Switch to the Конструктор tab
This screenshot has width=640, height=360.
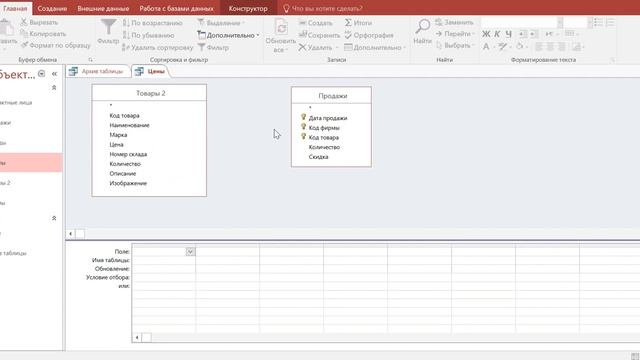pos(248,8)
